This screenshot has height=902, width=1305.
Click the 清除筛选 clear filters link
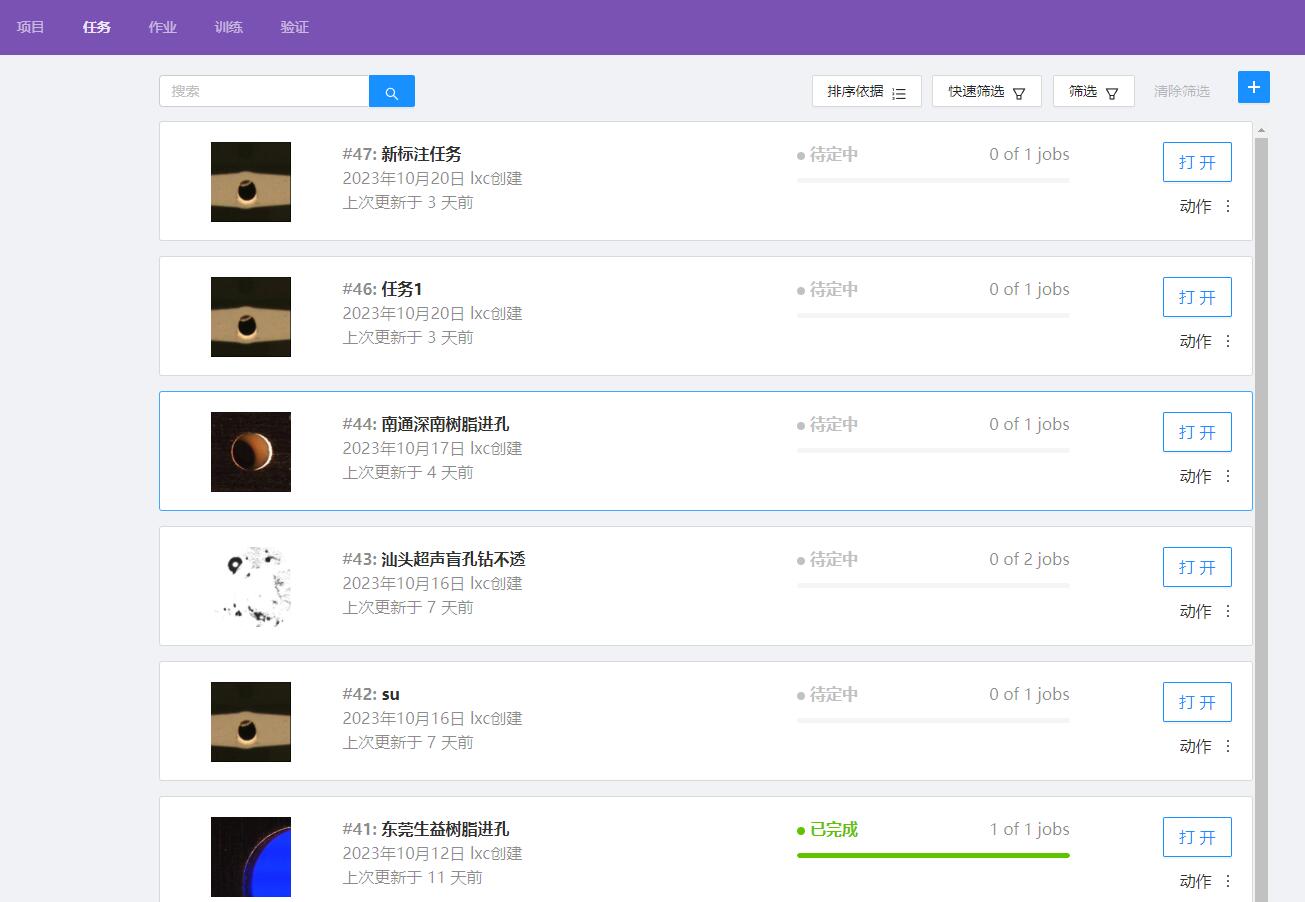coord(1181,92)
